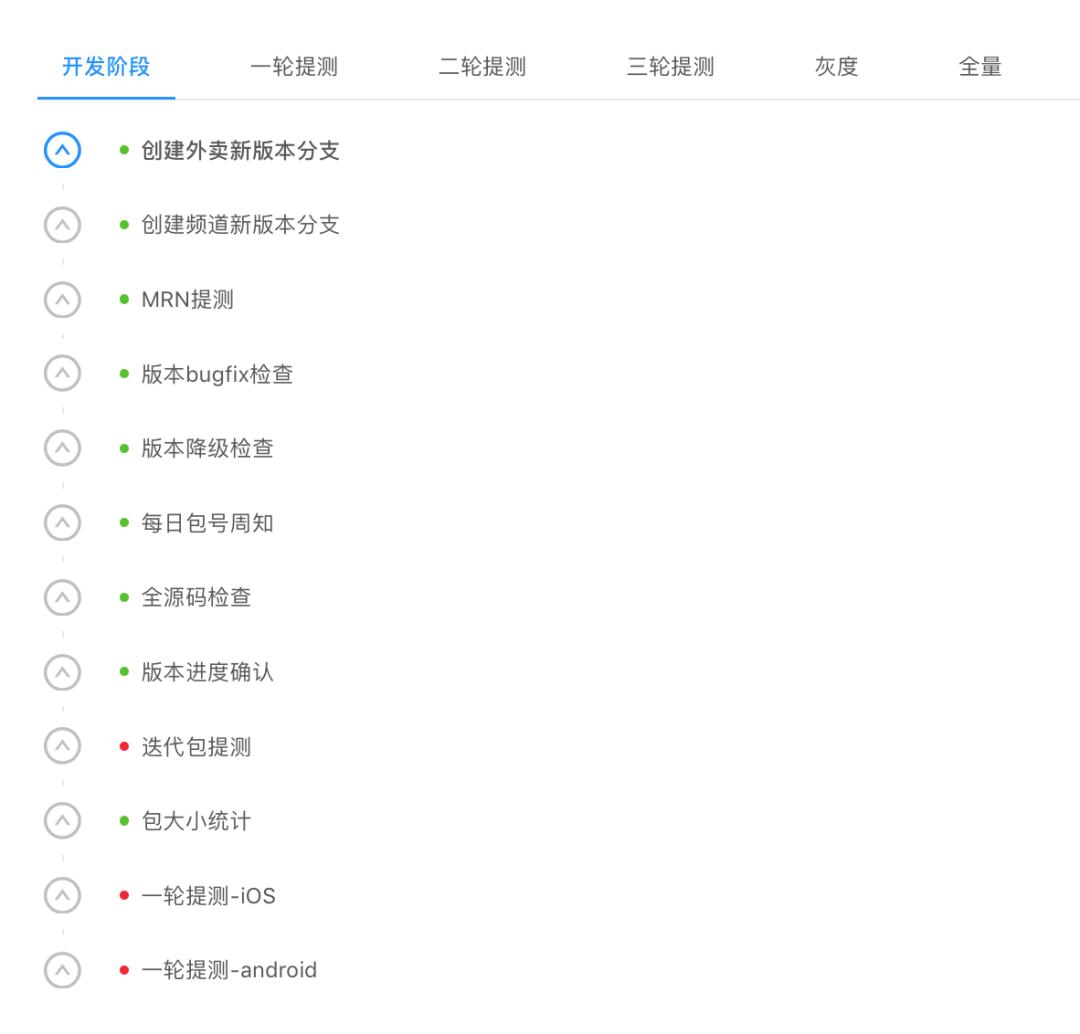Collapse the MRN提测 step arrow
Viewport: 1080px width, 1034px height.
tap(62, 299)
